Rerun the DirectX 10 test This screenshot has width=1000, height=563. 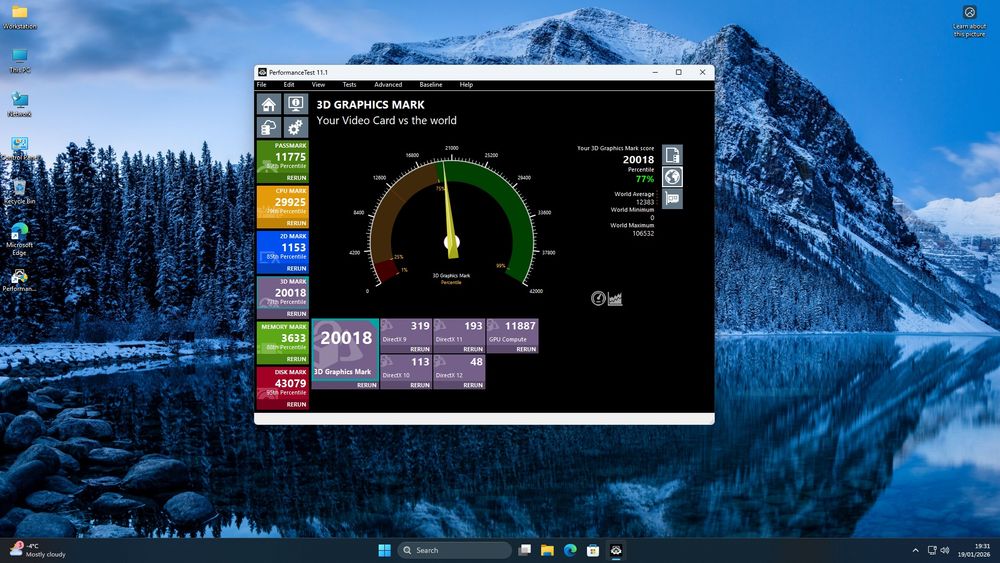420,385
